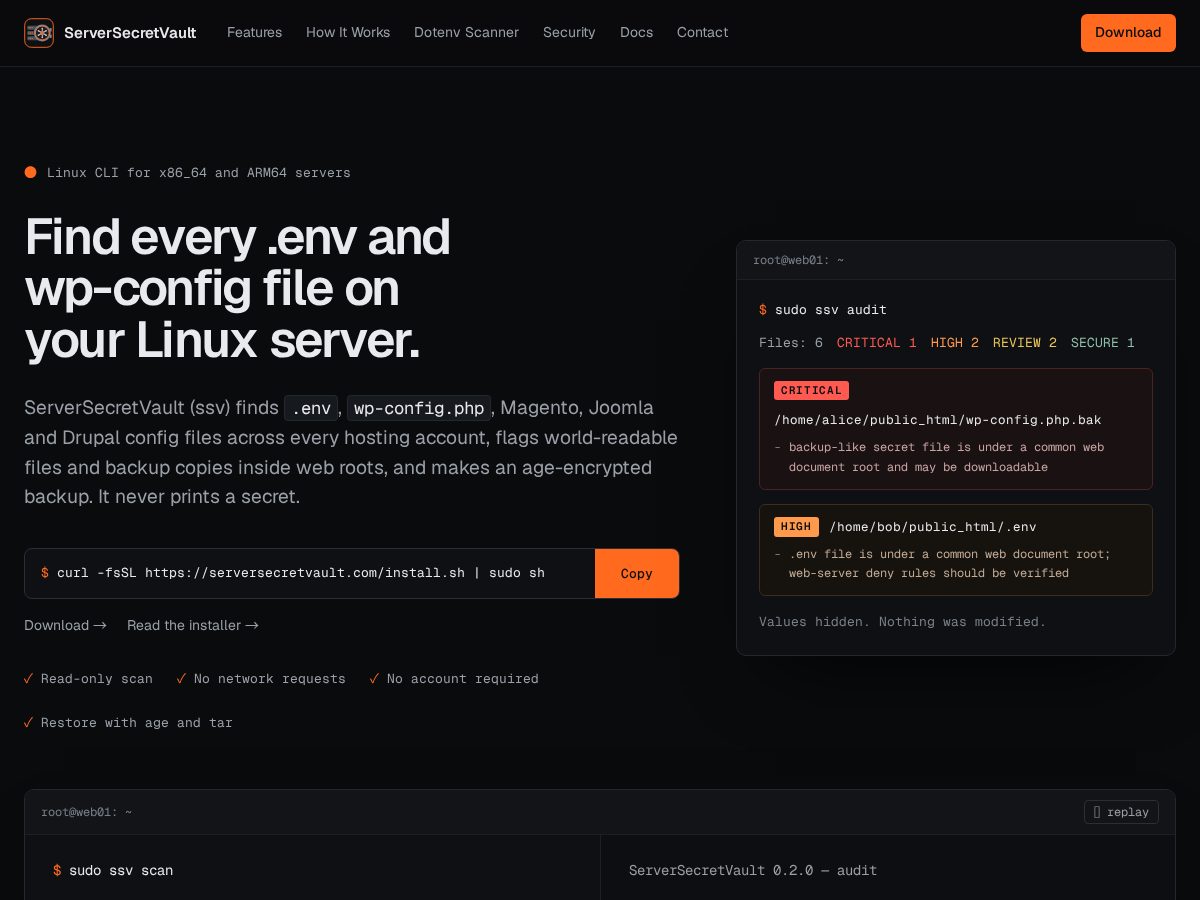
Task: Copy the curl install command
Action: click(x=636, y=573)
